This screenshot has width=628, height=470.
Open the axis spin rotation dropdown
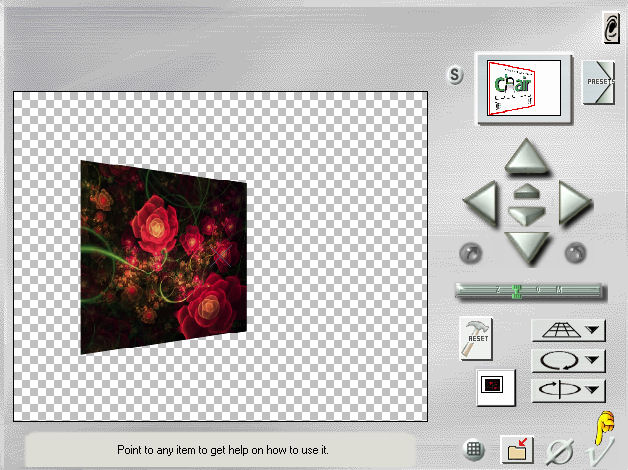click(568, 390)
